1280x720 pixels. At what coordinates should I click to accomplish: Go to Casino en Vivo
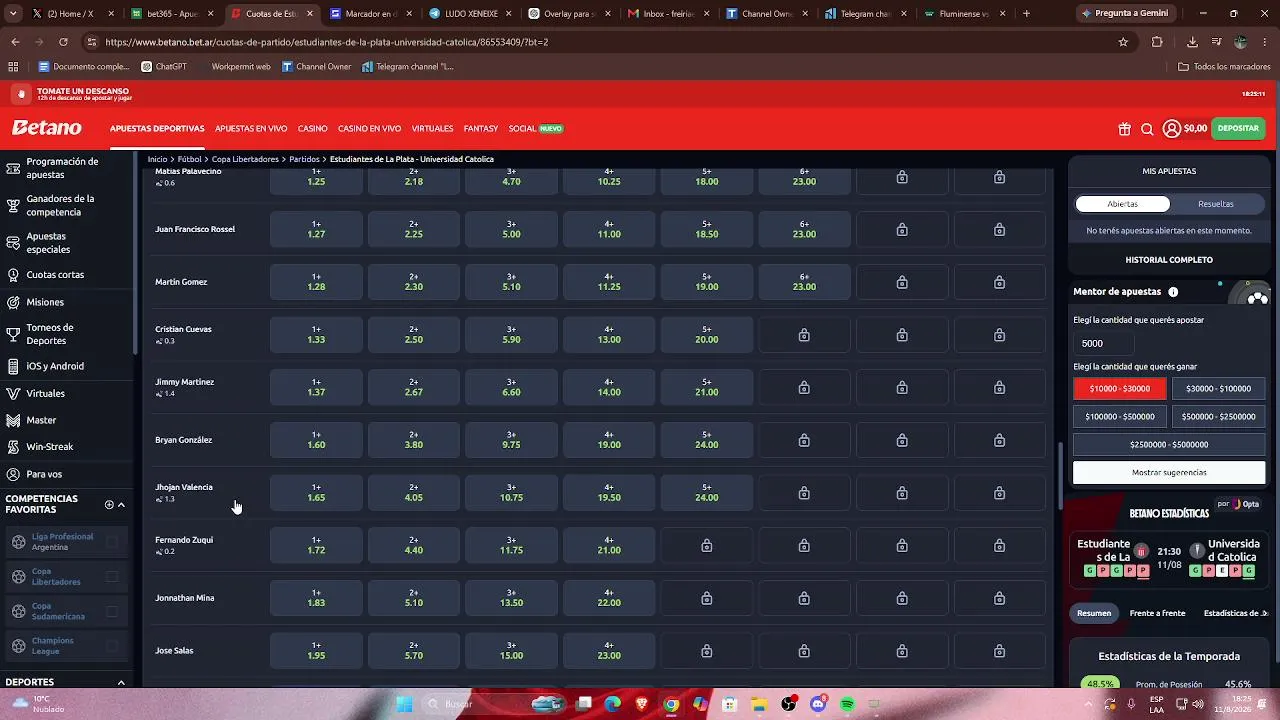(369, 129)
